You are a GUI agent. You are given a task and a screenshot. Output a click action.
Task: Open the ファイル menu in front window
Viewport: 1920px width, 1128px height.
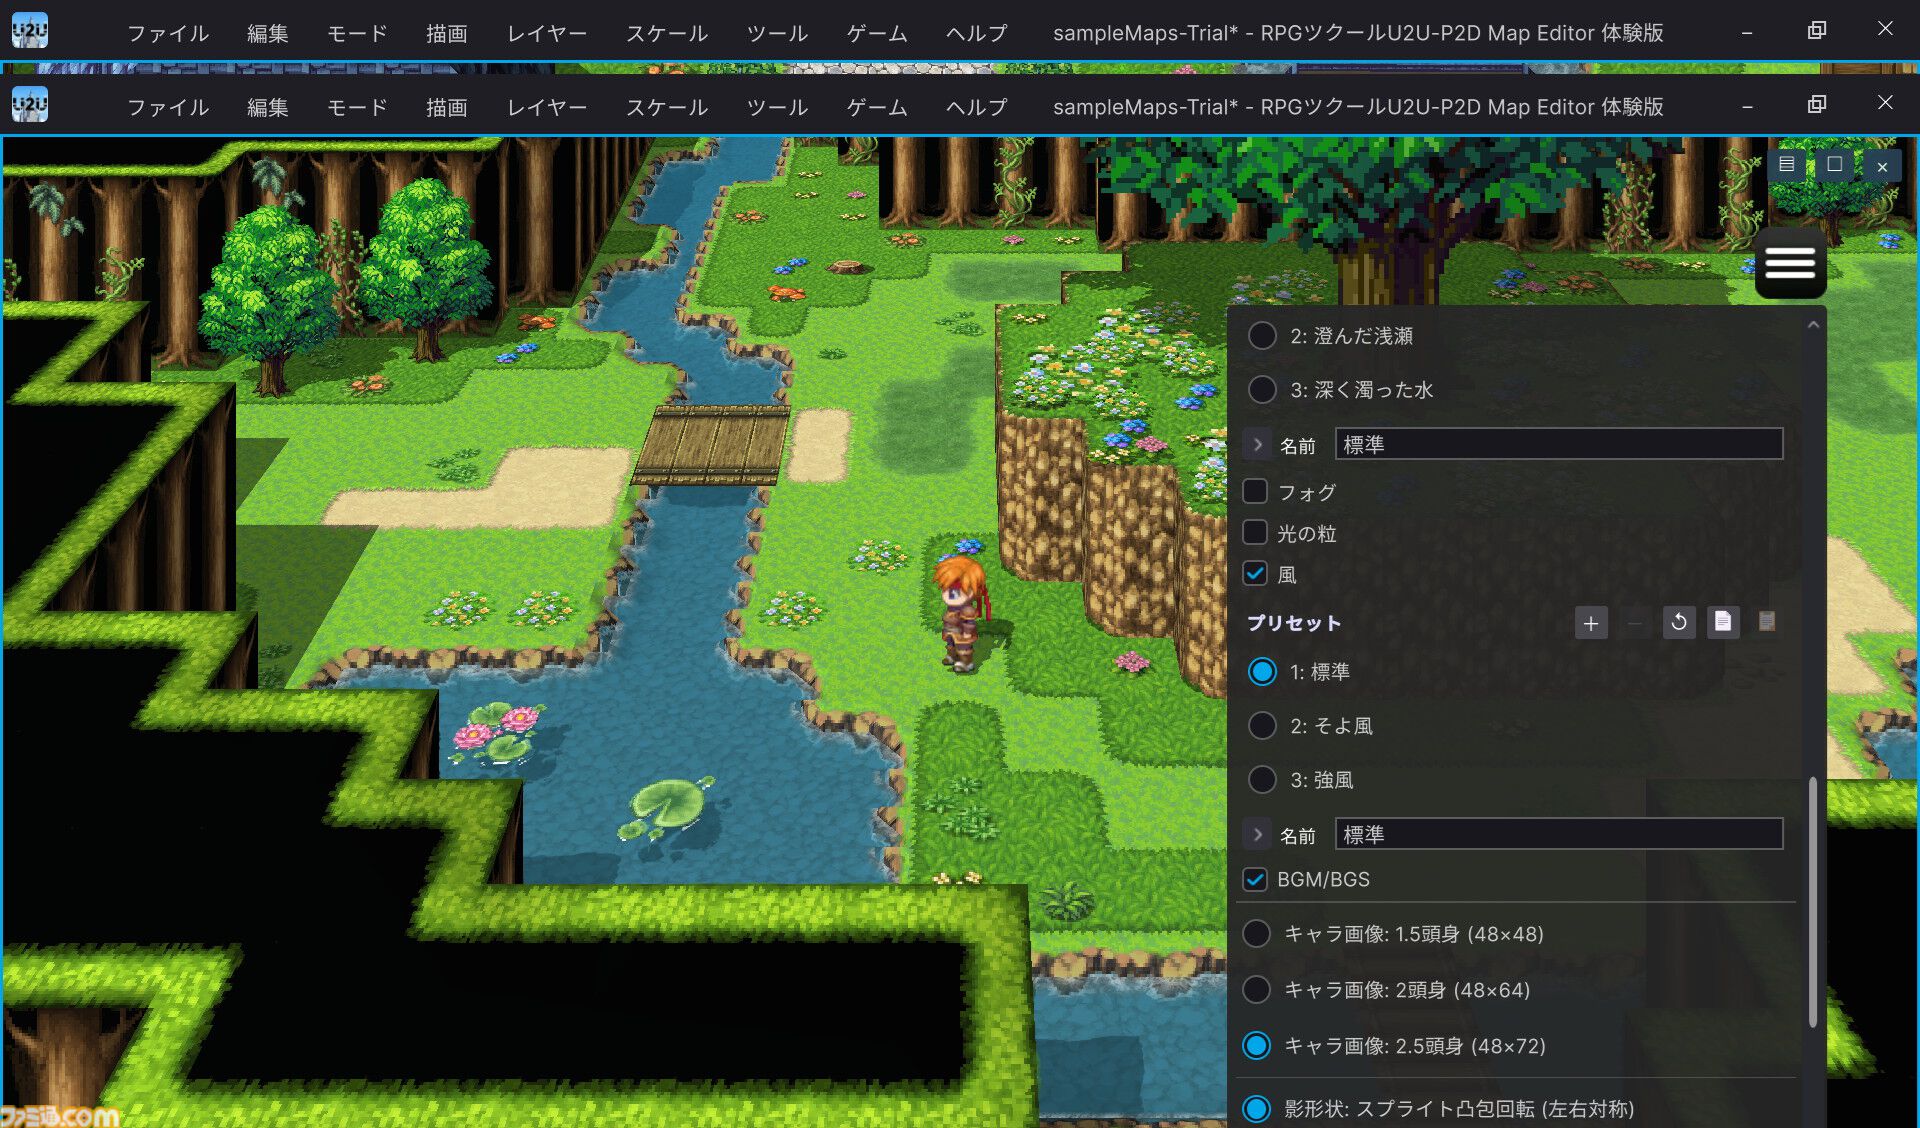[x=168, y=107]
